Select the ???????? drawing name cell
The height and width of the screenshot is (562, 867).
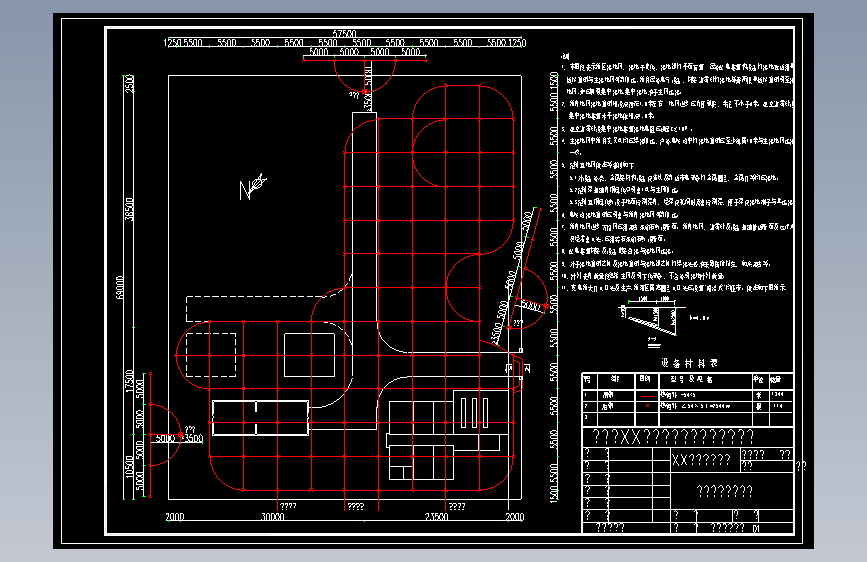coord(724,491)
